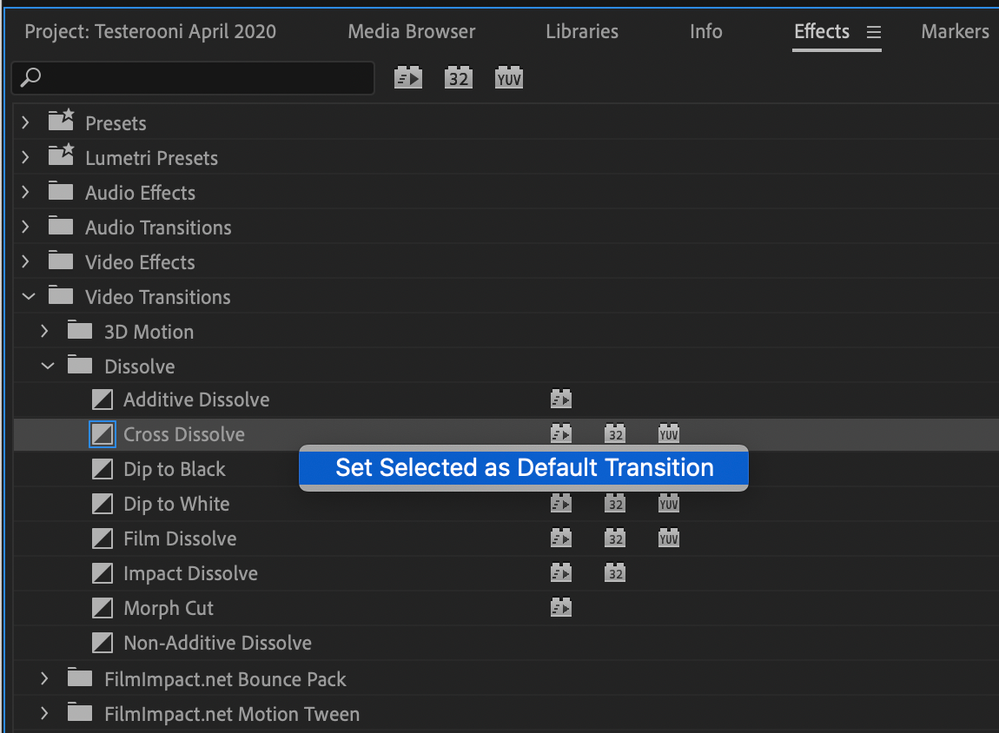Collapse the Dissolve folder
The width and height of the screenshot is (999, 733).
click(47, 367)
